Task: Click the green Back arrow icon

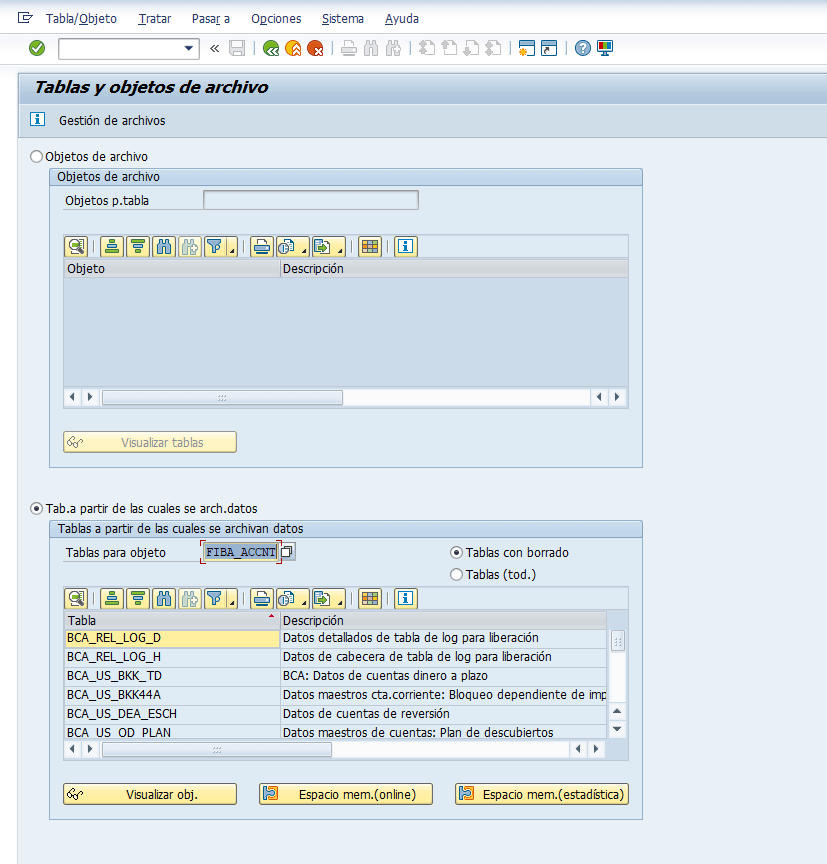Action: pos(271,48)
